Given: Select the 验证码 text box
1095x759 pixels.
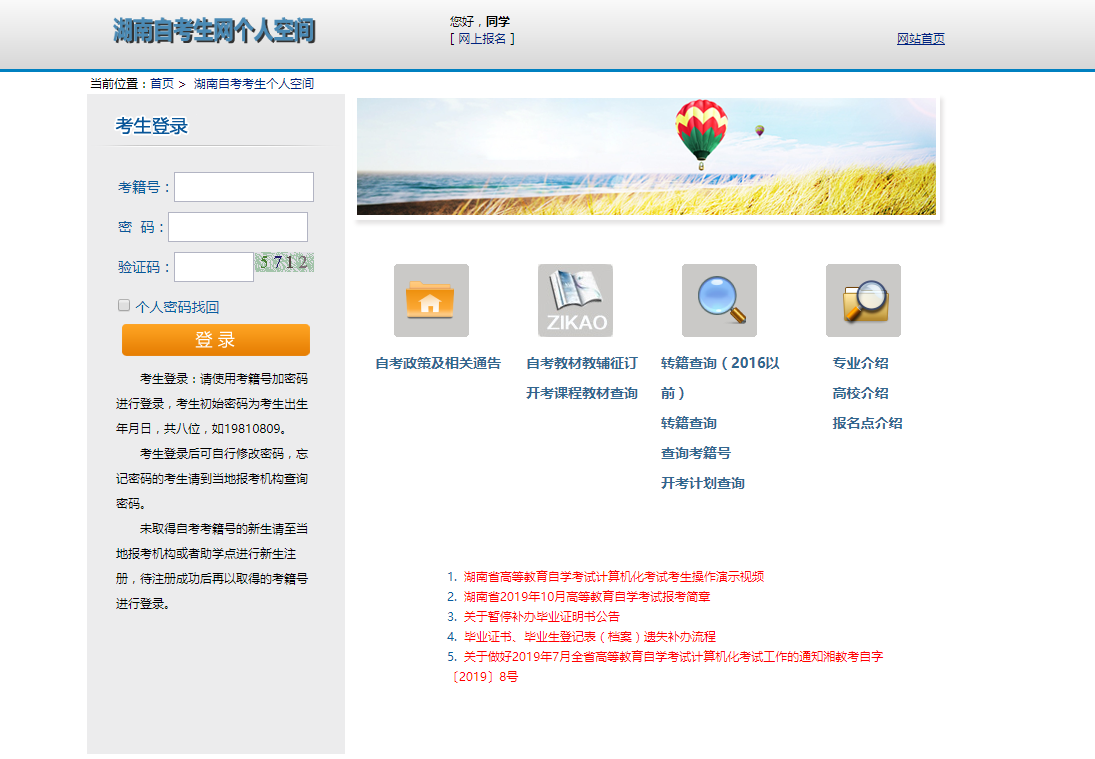Looking at the screenshot, I should 214,267.
